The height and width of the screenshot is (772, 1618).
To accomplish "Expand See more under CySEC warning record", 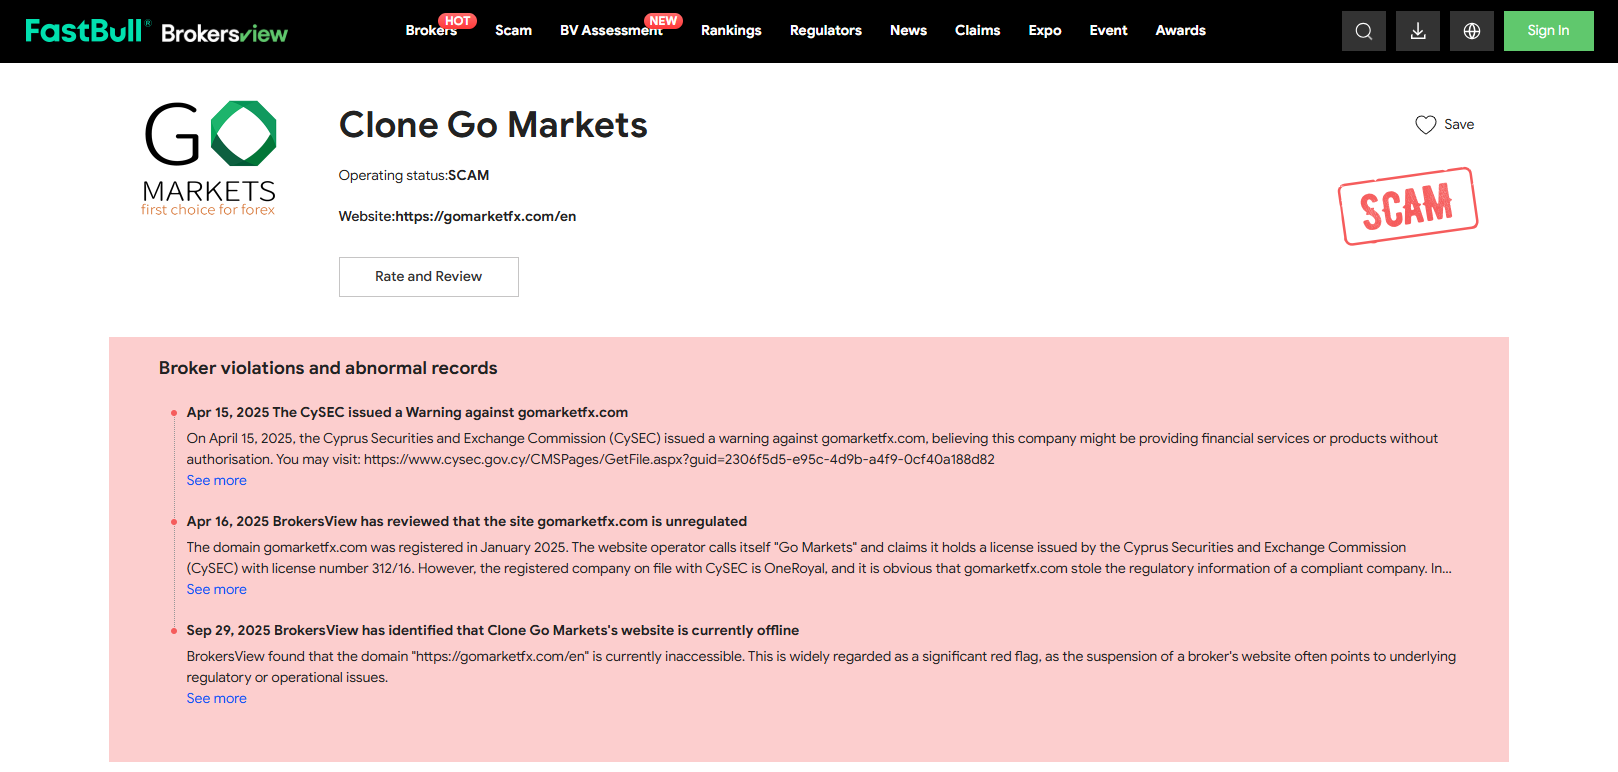I will [x=216, y=481].
